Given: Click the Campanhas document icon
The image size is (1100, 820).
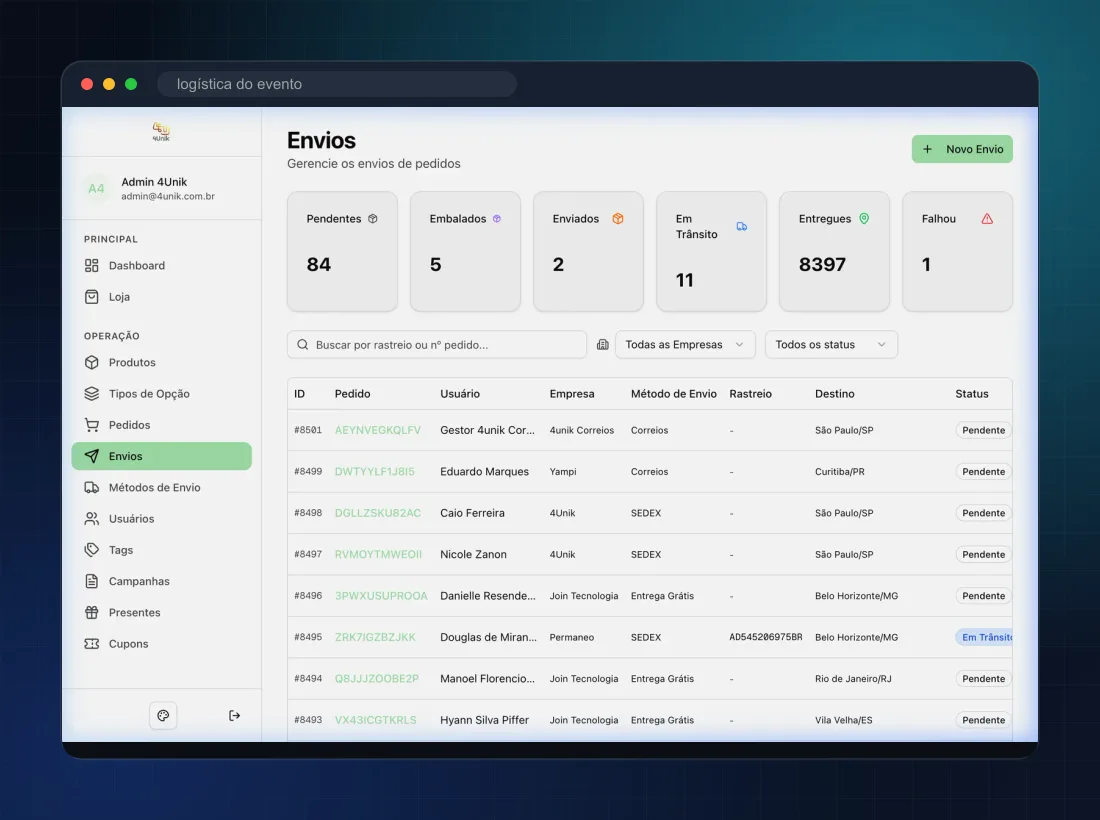Looking at the screenshot, I should (92, 581).
